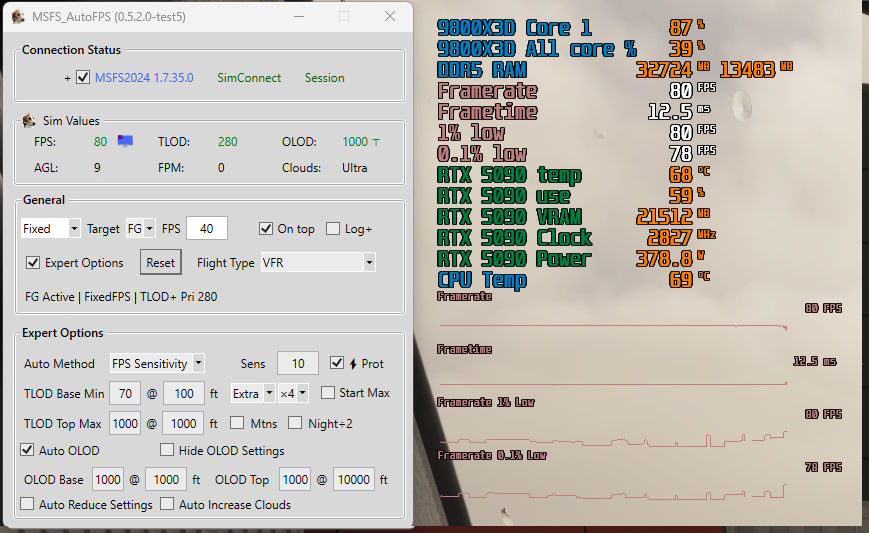Click the Clouds value Ultra
The image size is (869, 533).
(x=354, y=167)
